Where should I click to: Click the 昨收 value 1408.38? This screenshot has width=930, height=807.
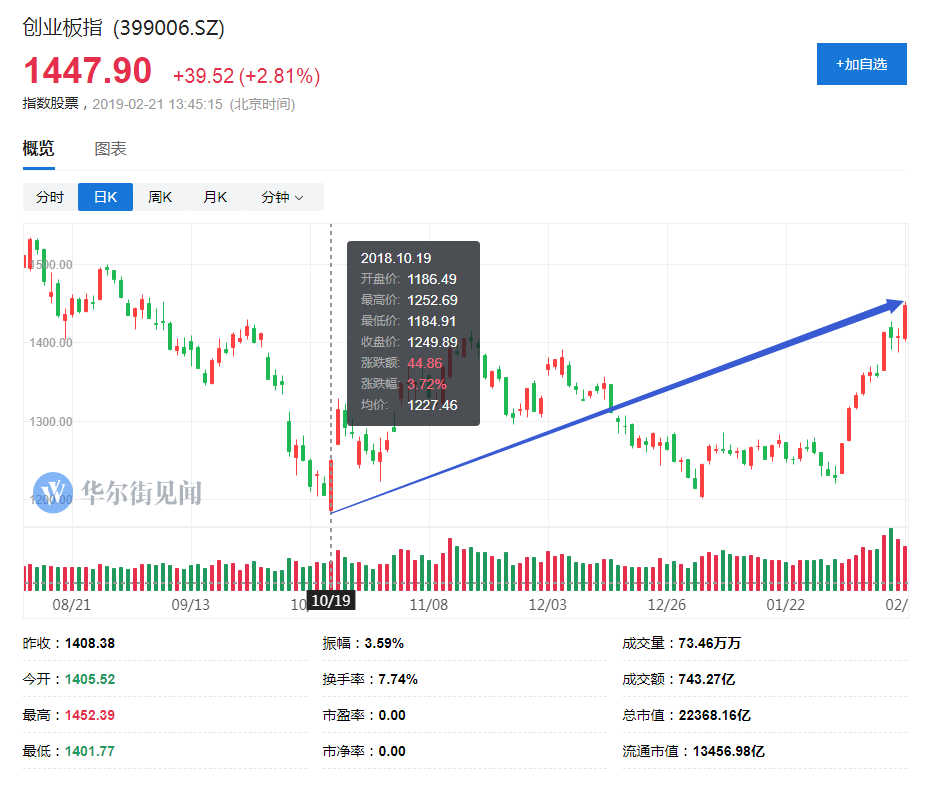click(x=90, y=643)
